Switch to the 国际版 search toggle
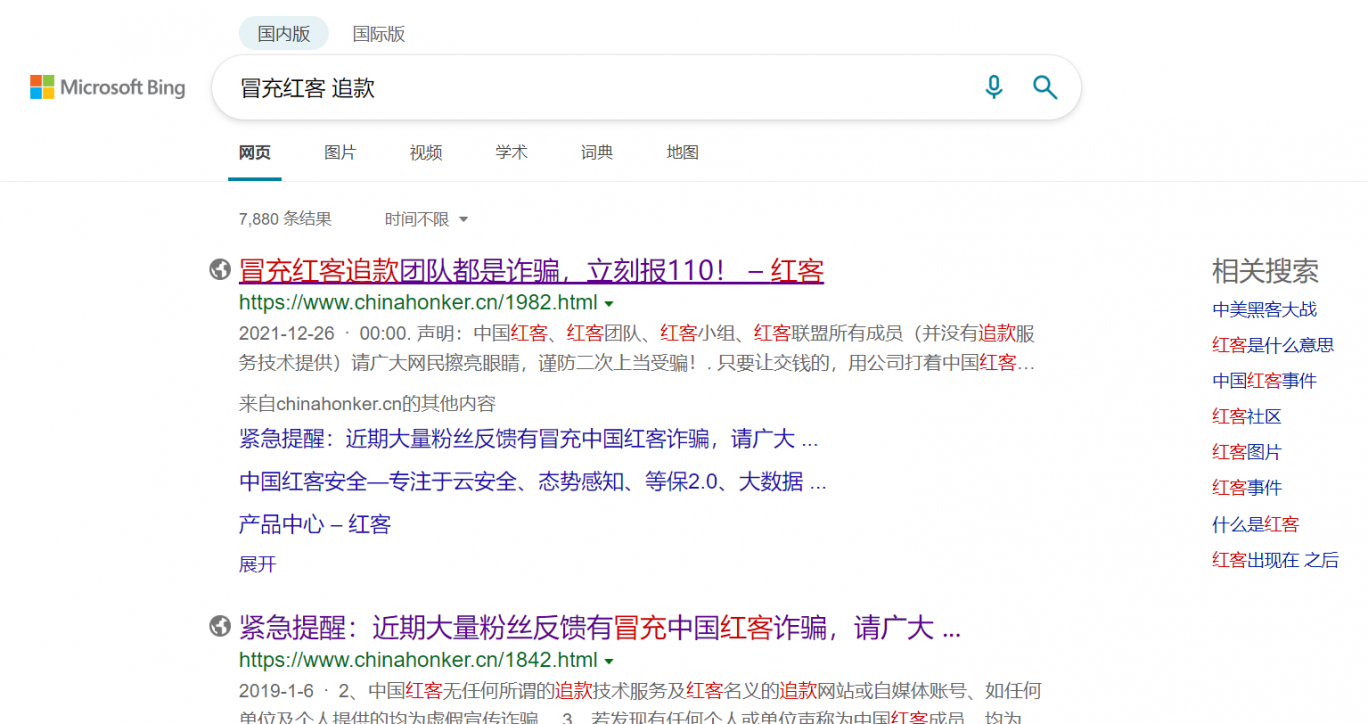This screenshot has height=724, width=1368. tap(379, 33)
